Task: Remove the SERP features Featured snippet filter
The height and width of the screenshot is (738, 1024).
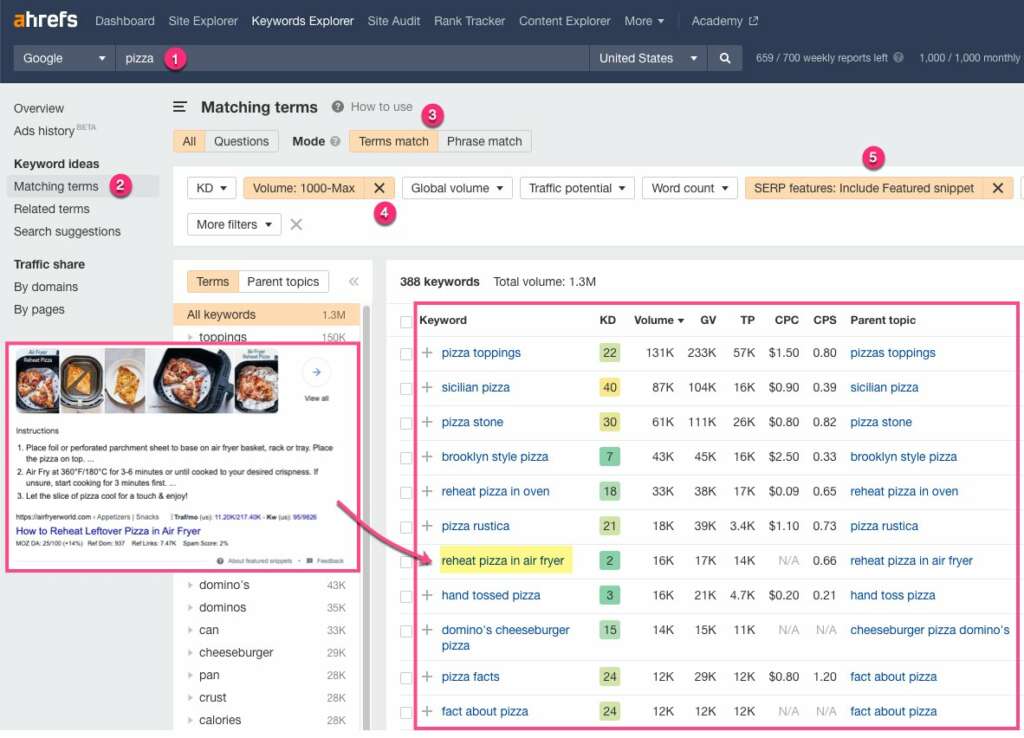Action: (x=998, y=188)
